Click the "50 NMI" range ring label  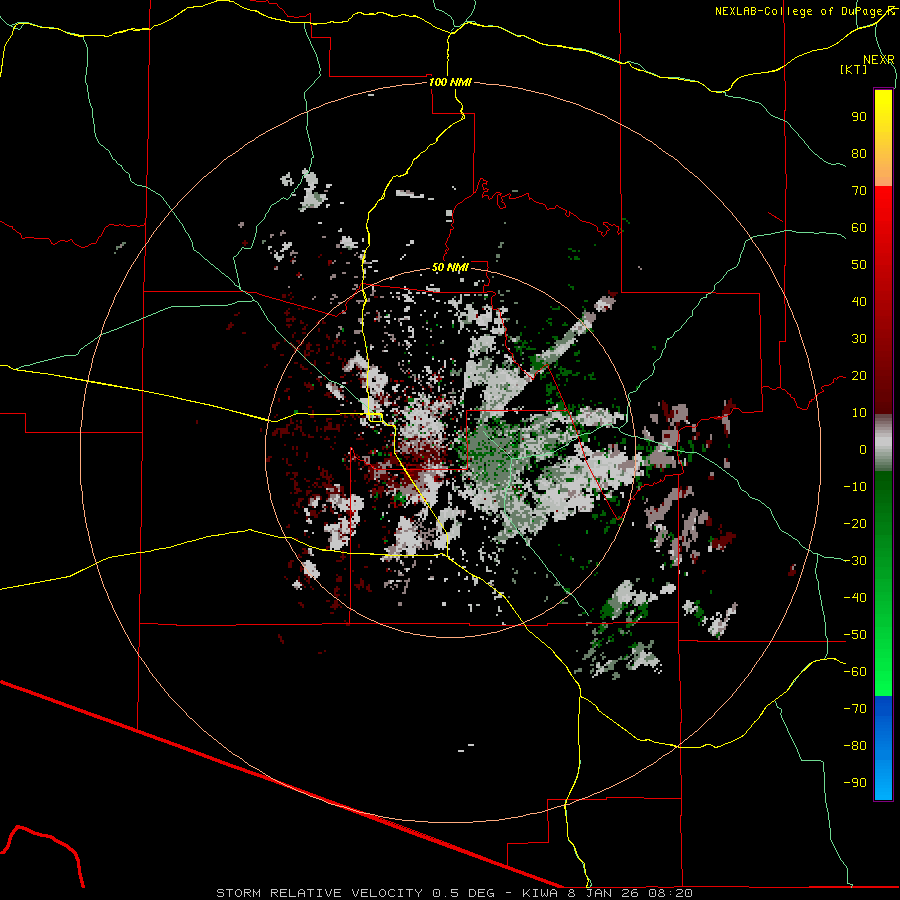tap(451, 267)
